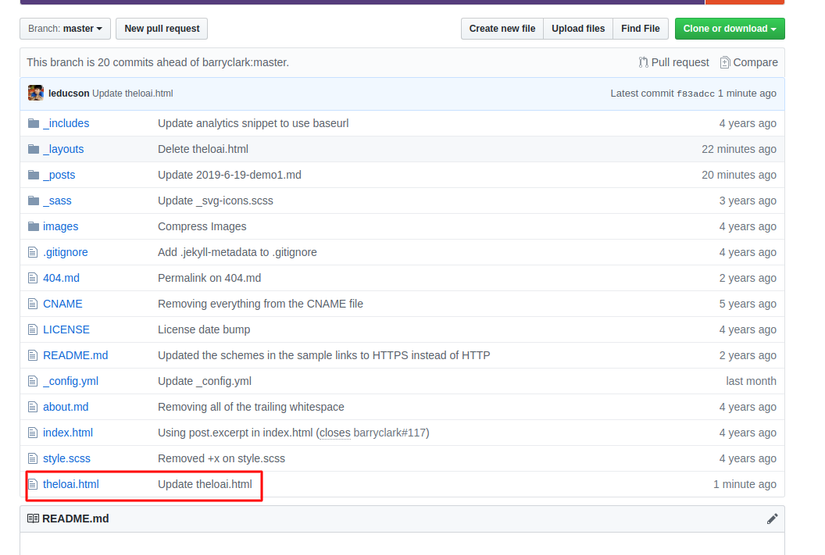Screen dimensions: 825x555
Task: Open the style.scss file
Action: 67,458
